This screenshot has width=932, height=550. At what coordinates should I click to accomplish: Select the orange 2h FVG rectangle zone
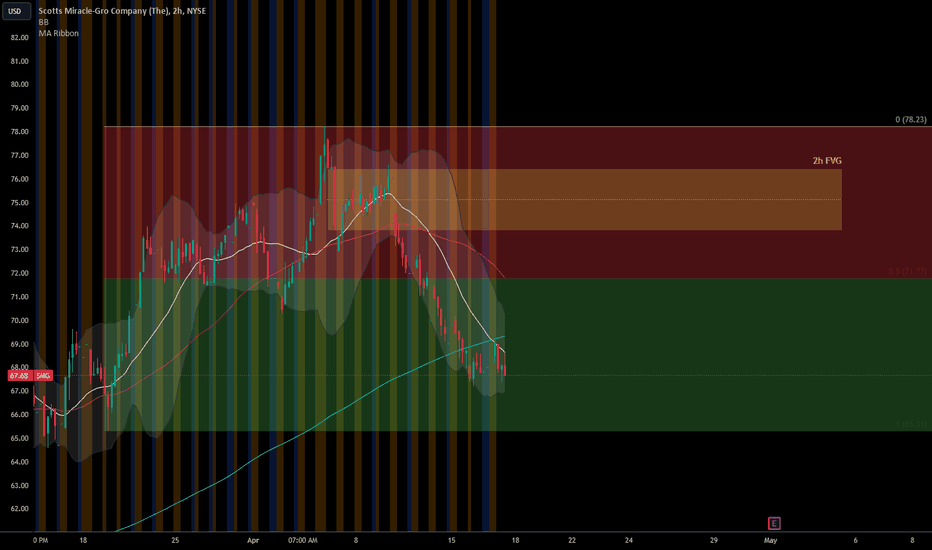584,199
